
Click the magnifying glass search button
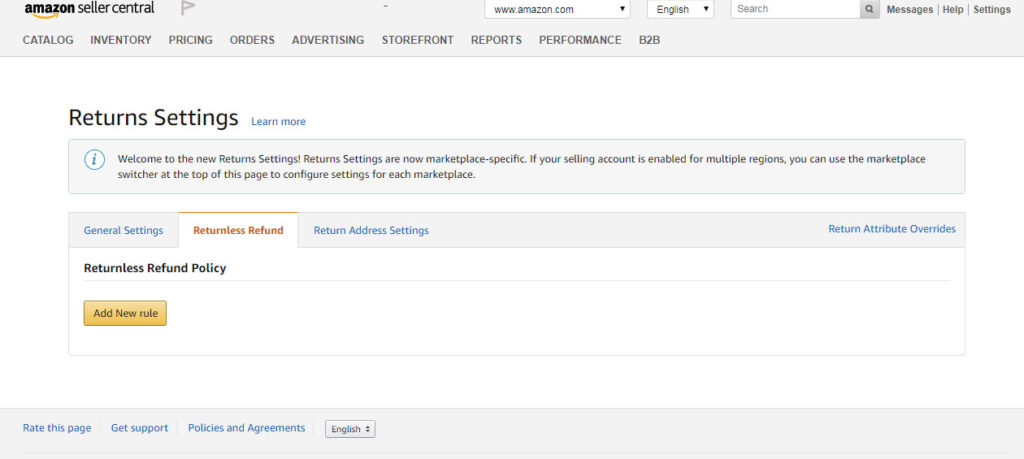870,9
